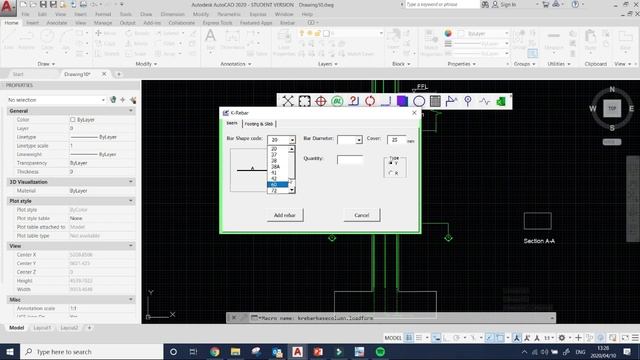Screen dimensions: 640x360
Task: Collapse the Plot style section
Action: point(131,201)
